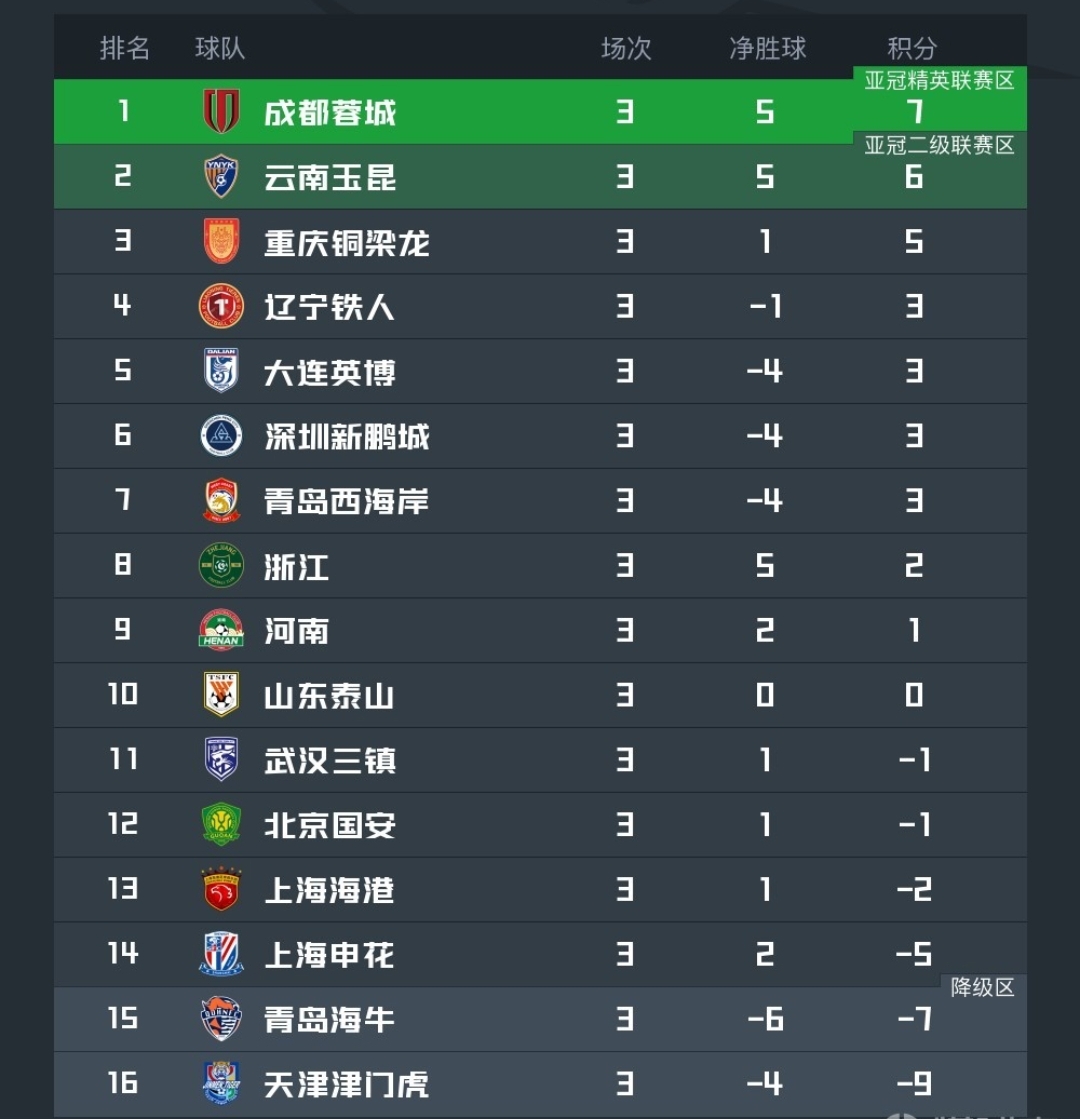Screen dimensions: 1080x1119
Task: Click the 青岛海牛 team name
Action: (329, 1020)
